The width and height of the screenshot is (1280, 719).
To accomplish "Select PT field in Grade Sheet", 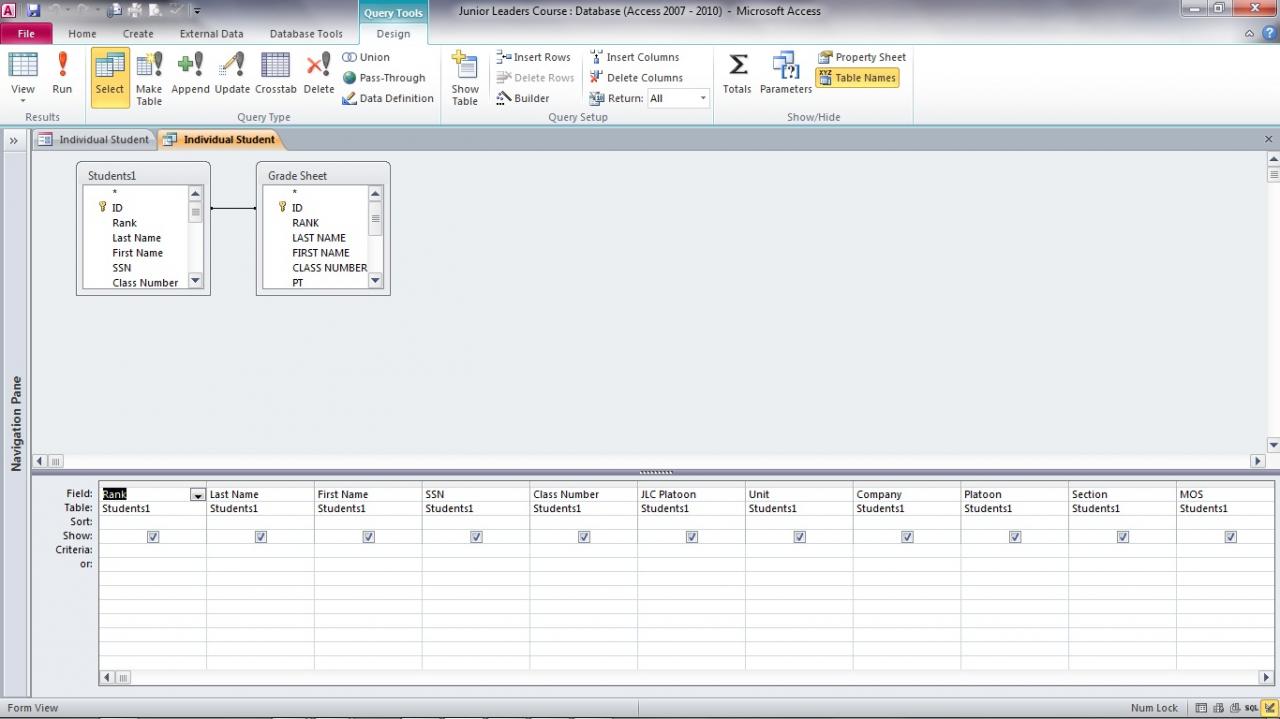I will point(298,283).
